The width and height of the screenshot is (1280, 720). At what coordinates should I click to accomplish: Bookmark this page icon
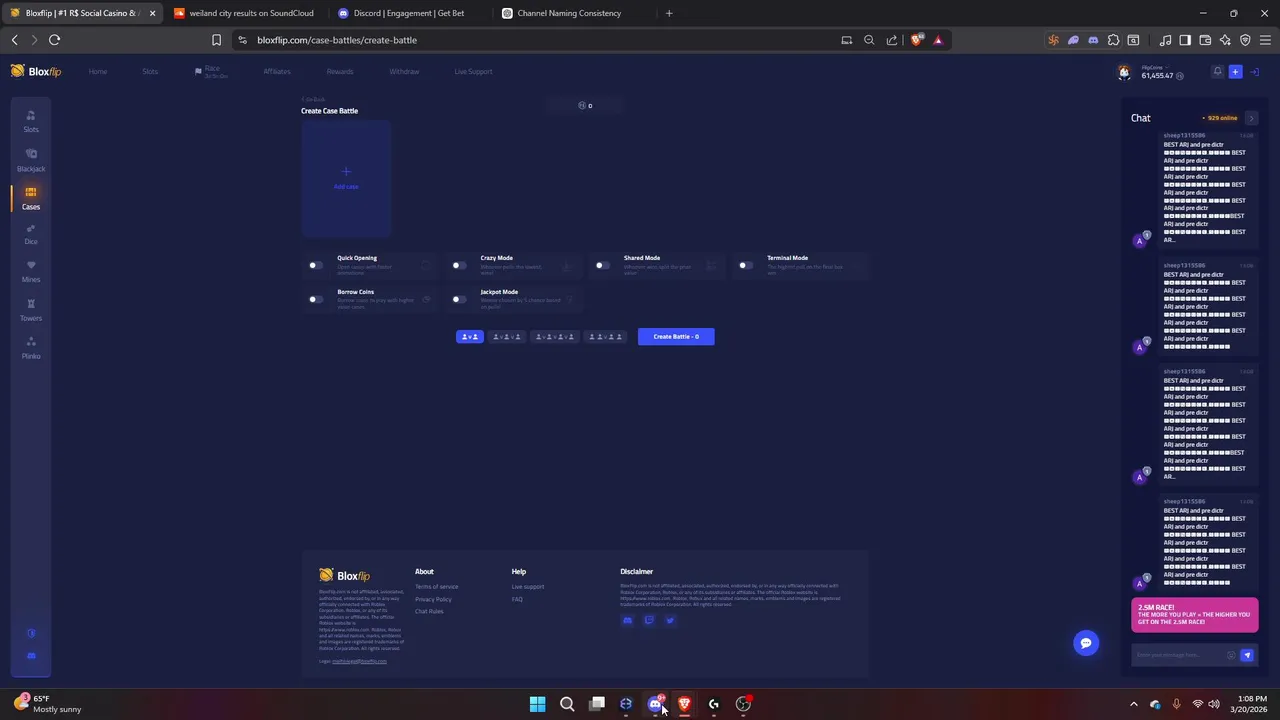pos(216,40)
